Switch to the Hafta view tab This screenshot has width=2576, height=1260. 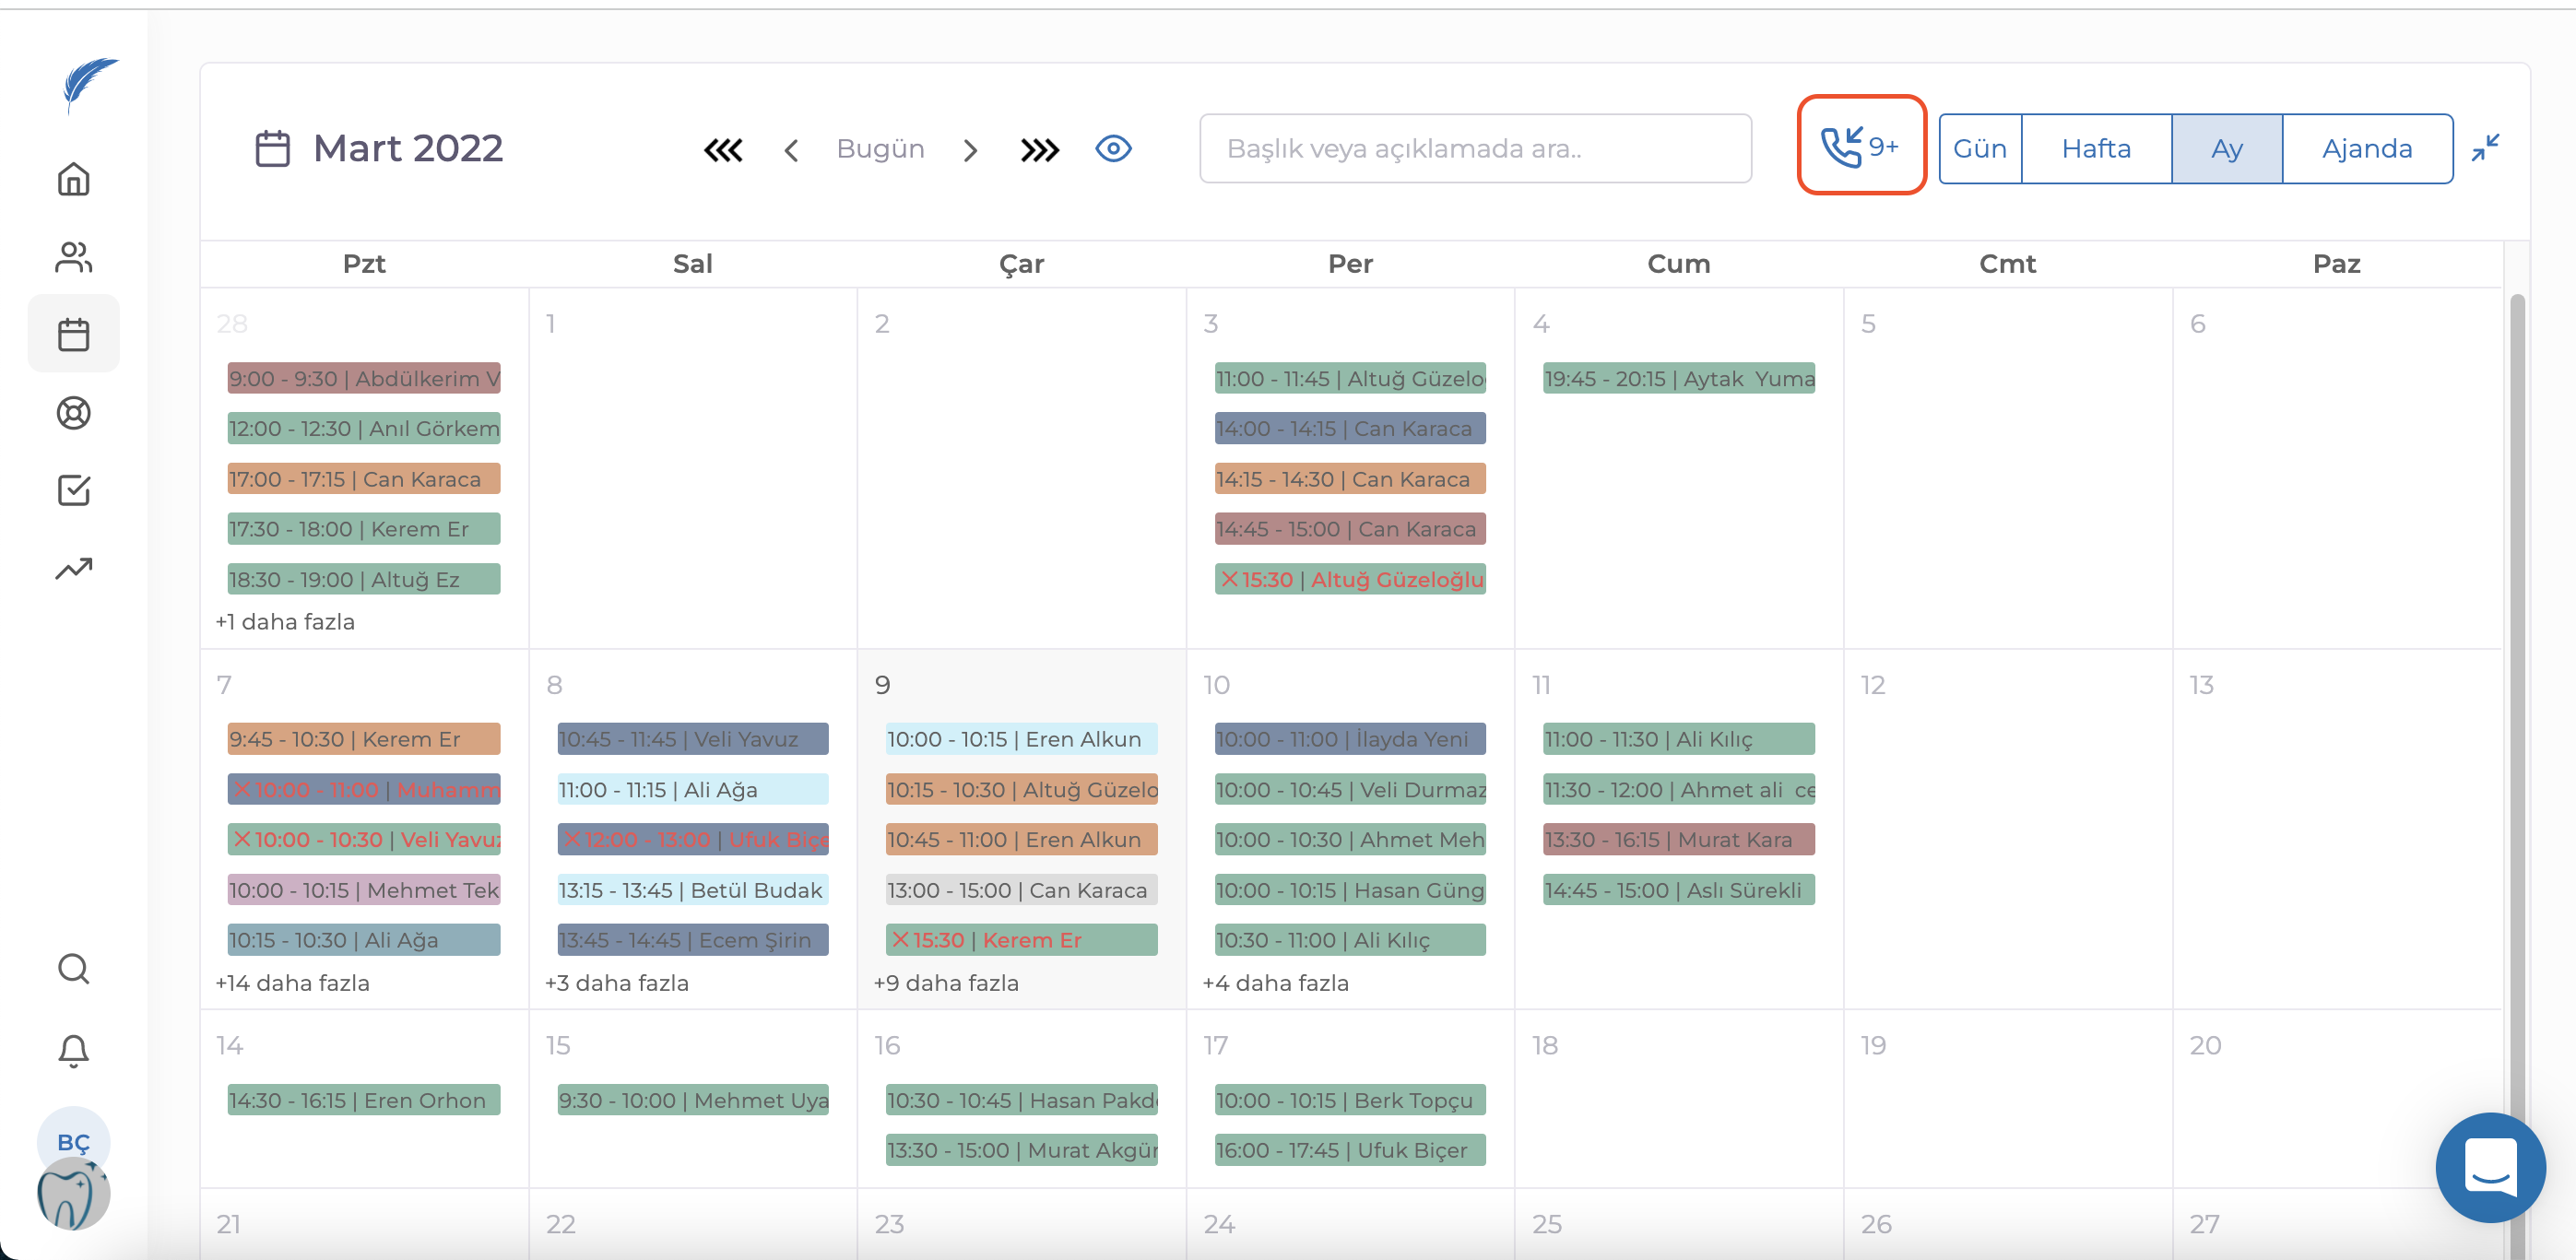click(2095, 149)
